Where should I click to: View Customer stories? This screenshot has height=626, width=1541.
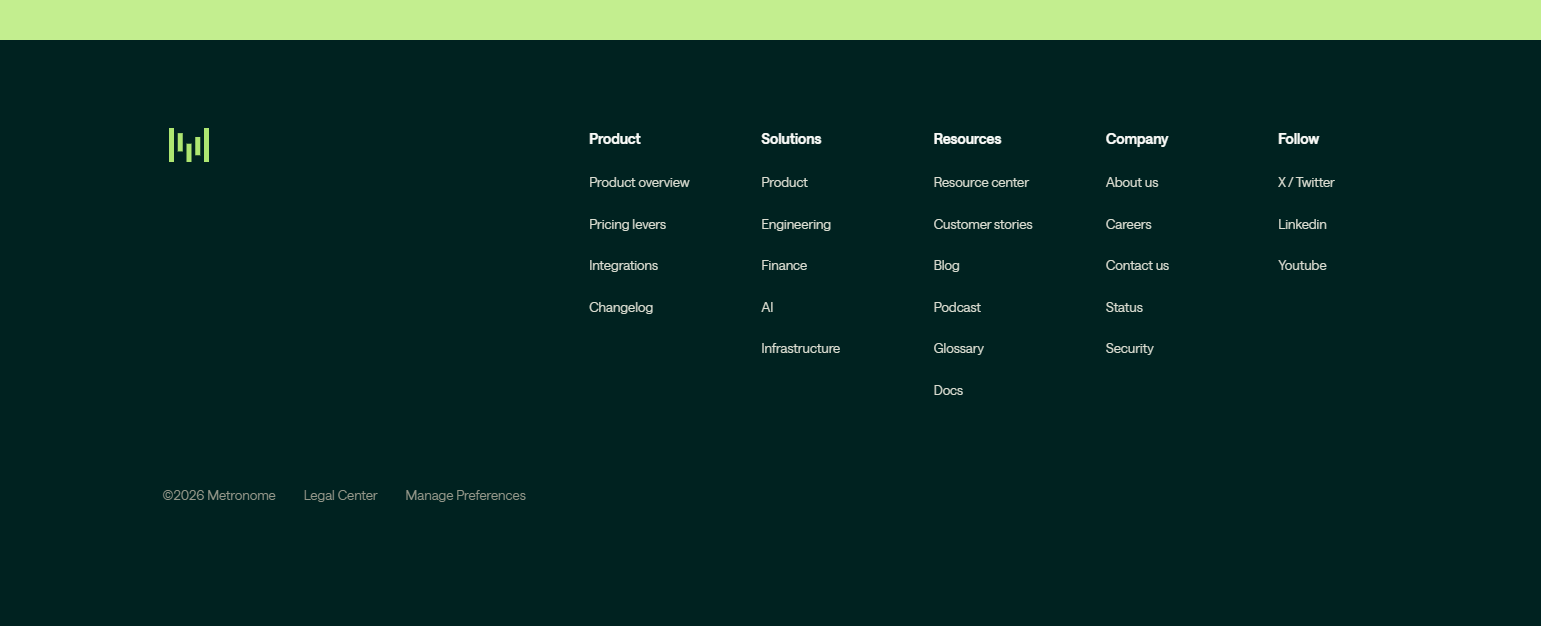(x=983, y=224)
